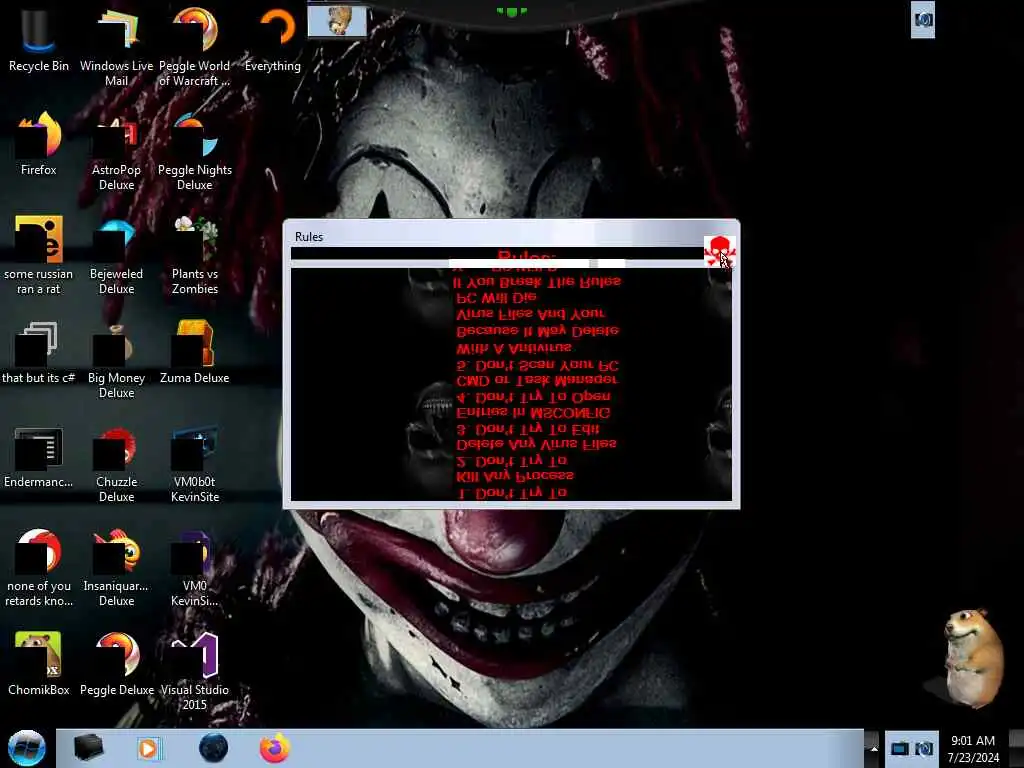Open ChomikBox desktop shortcut
This screenshot has width=1024, height=768.
pyautogui.click(x=38, y=664)
